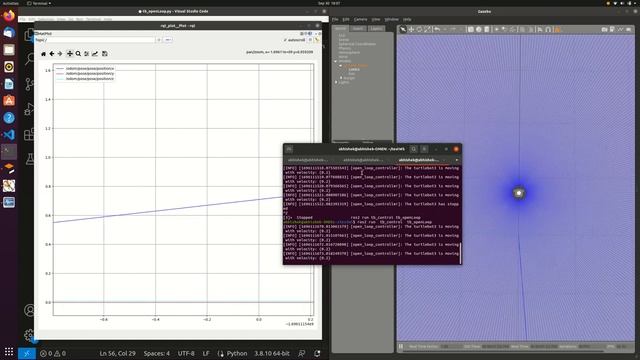
Task: Collapse the ground plane model node
Action: (341, 65)
